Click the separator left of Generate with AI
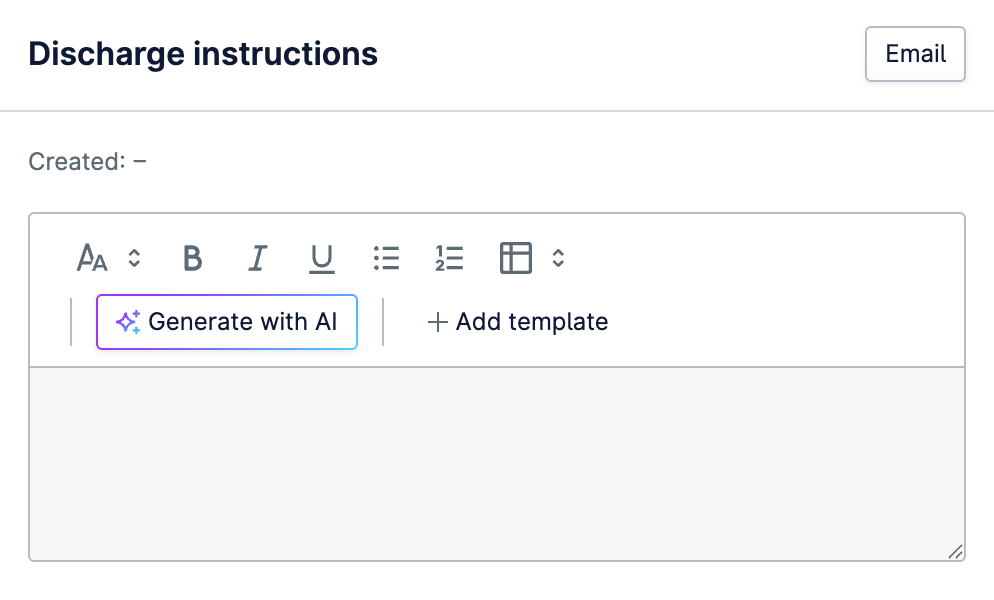 pos(71,322)
